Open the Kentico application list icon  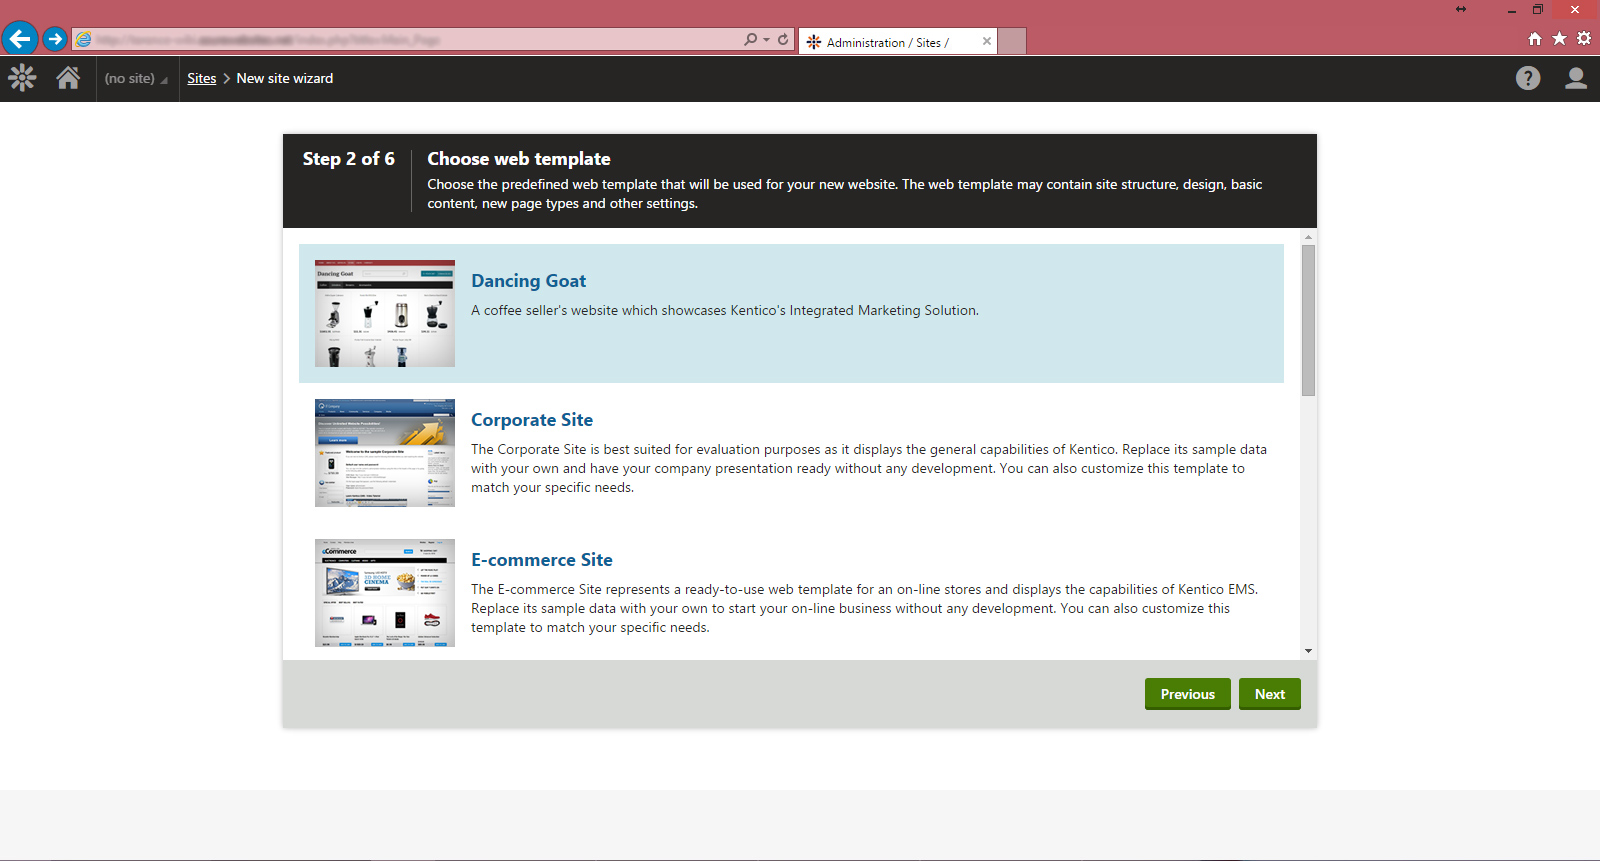tap(22, 78)
